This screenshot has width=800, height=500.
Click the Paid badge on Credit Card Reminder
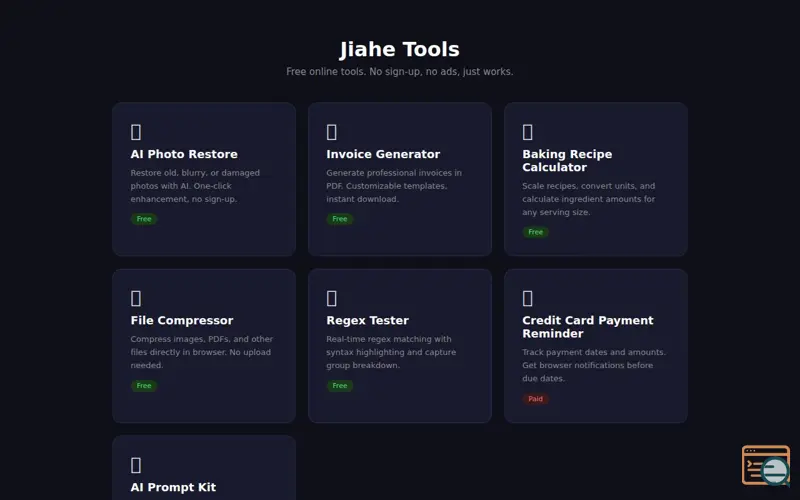click(x=536, y=399)
